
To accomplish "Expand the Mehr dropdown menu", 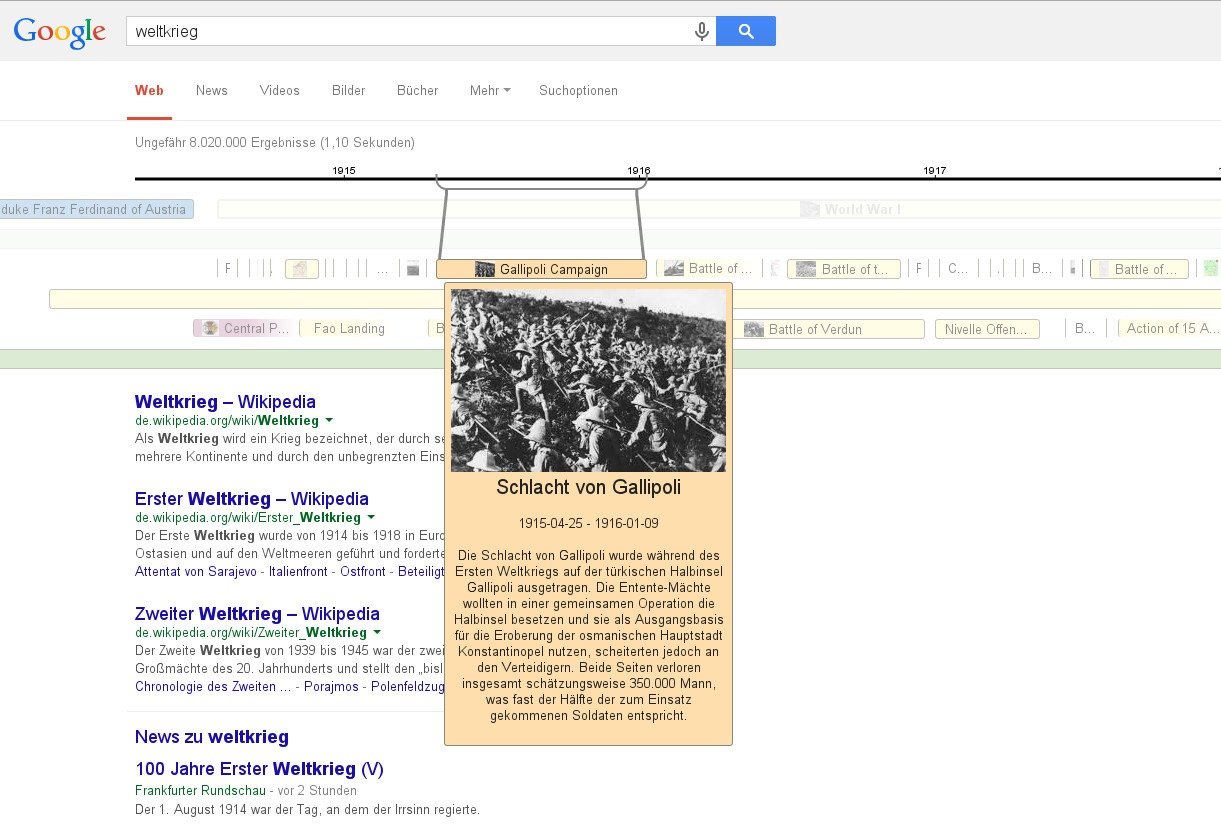I will pyautogui.click(x=490, y=91).
